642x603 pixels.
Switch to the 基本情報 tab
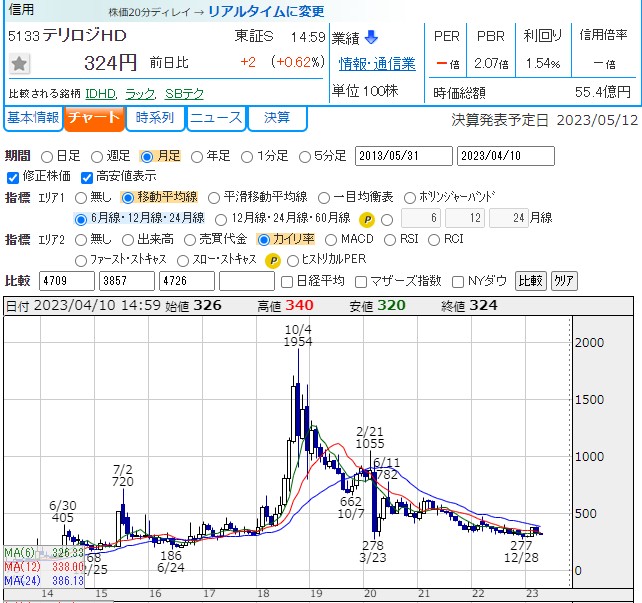click(x=33, y=118)
